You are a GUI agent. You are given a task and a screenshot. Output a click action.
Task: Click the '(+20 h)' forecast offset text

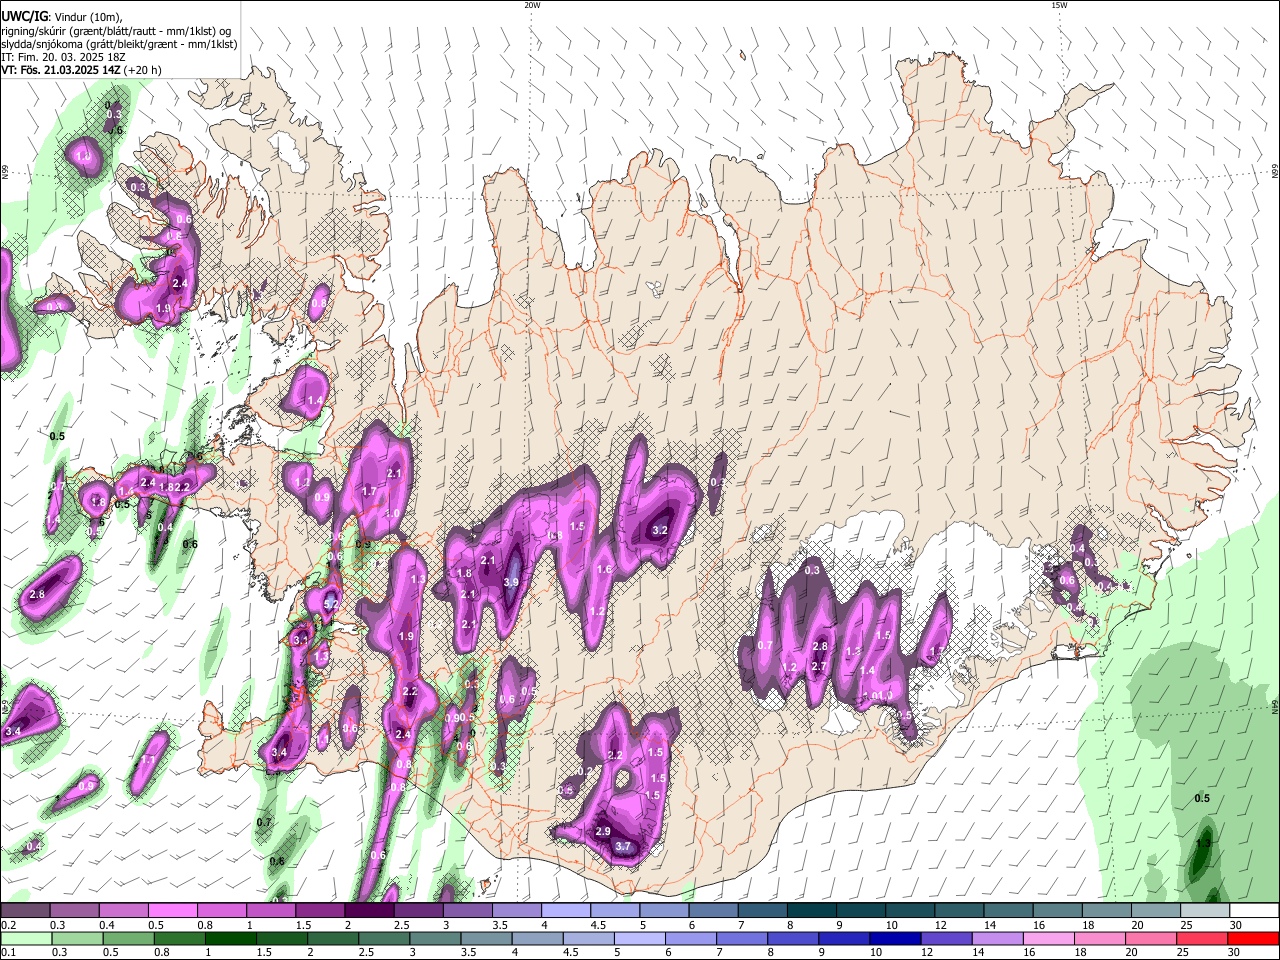click(x=144, y=70)
